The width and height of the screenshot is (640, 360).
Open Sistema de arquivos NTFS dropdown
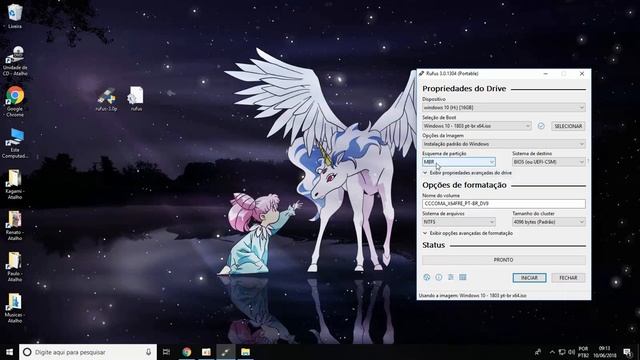pos(459,222)
